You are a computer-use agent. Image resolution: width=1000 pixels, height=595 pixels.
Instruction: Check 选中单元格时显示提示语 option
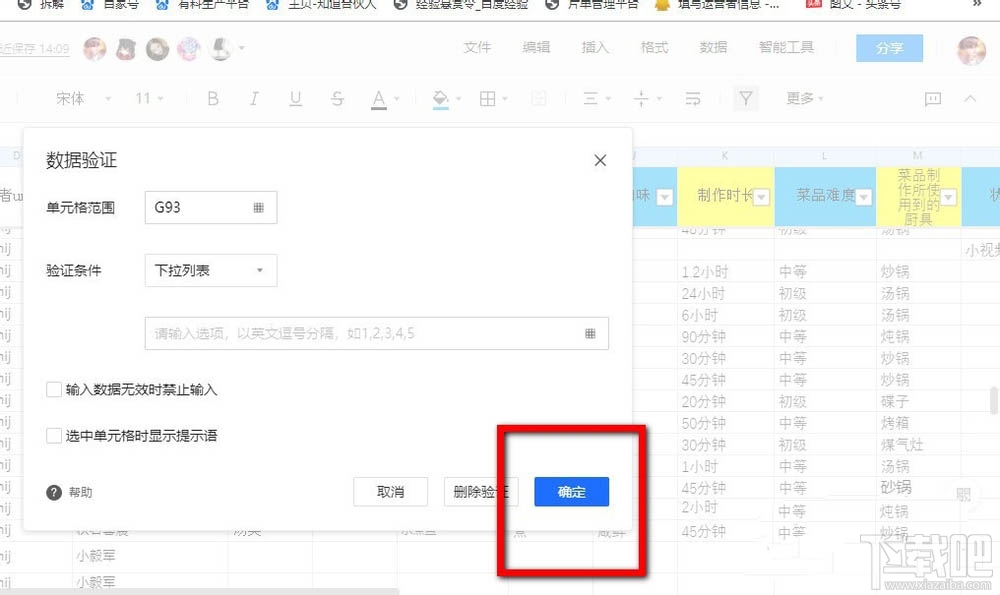(54, 435)
